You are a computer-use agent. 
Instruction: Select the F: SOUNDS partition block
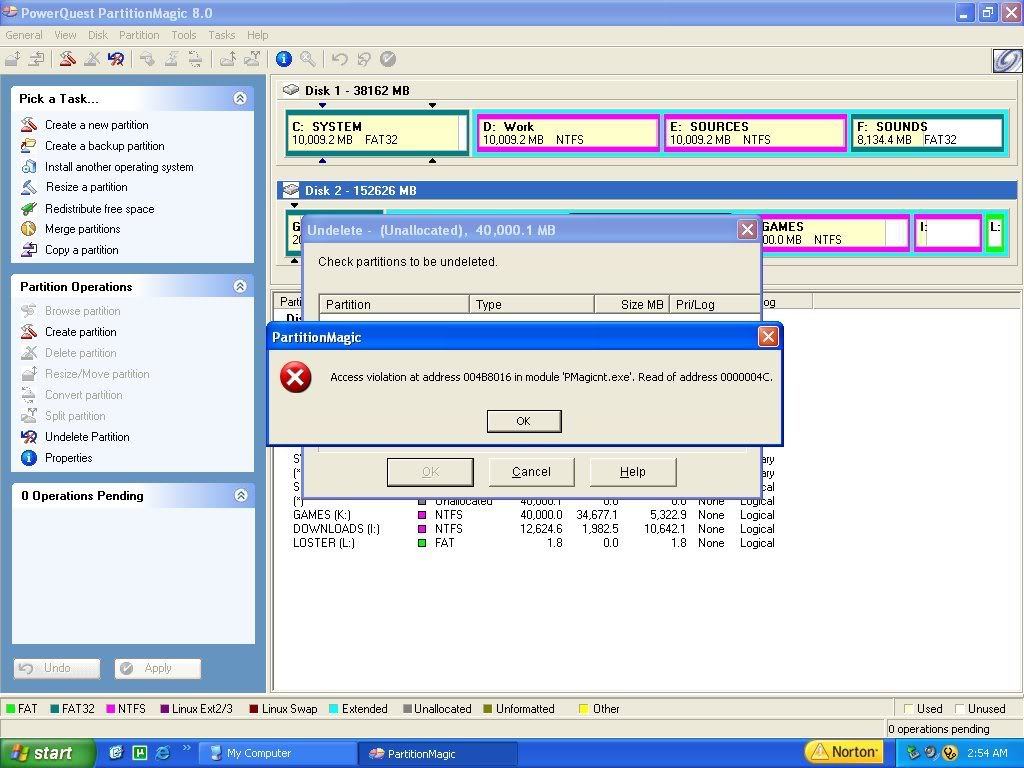click(927, 133)
